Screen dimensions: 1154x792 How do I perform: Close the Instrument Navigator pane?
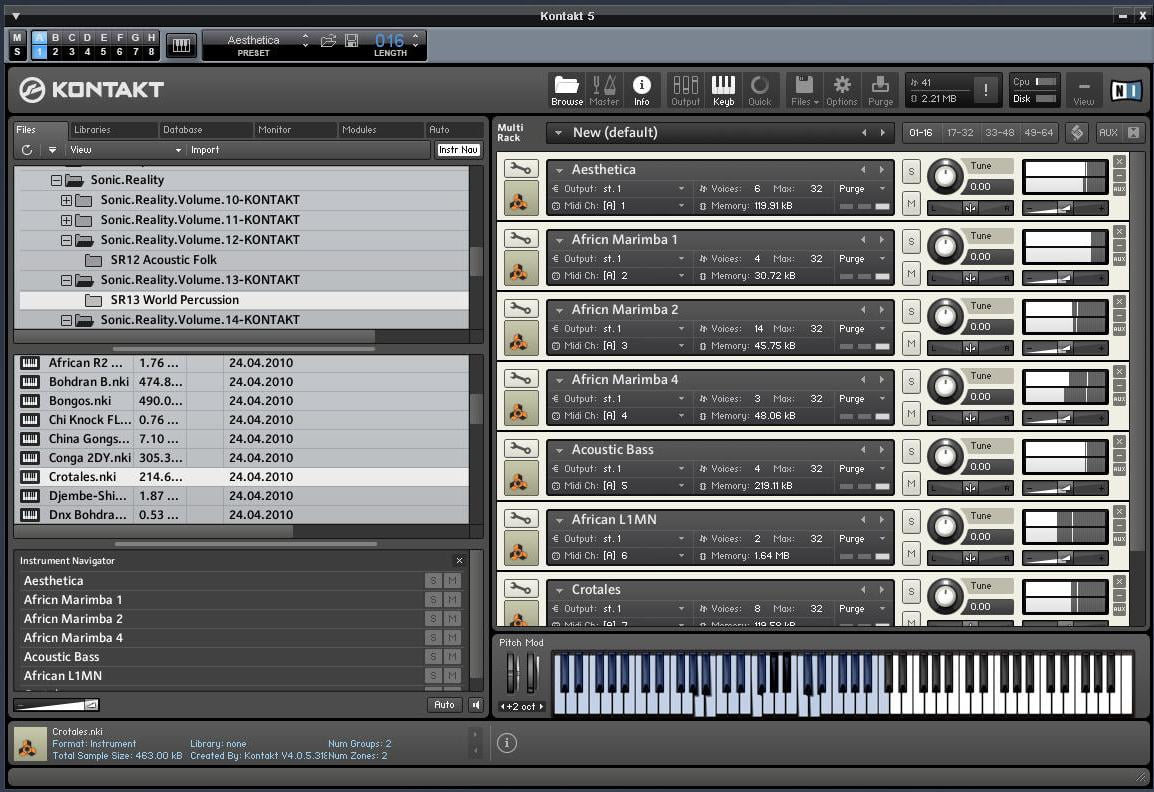[459, 561]
